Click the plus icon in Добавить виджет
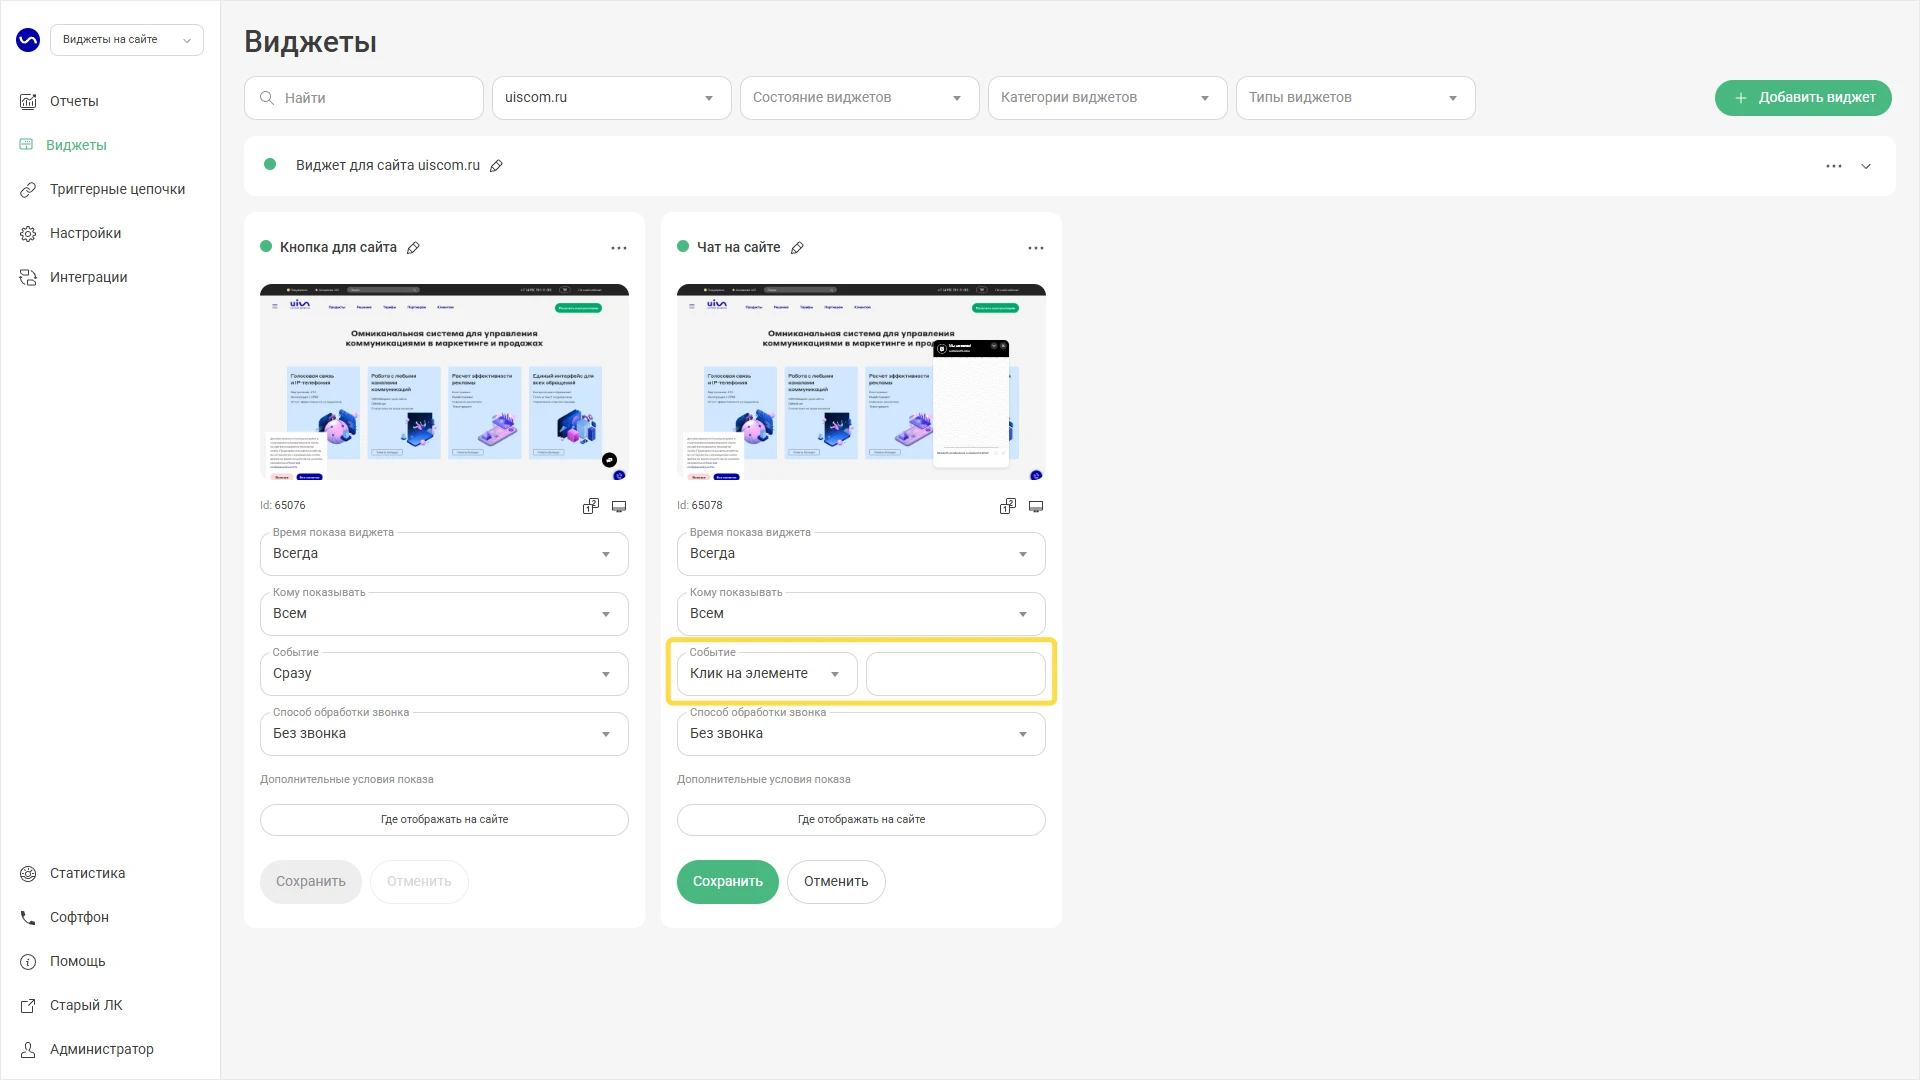Screen dimensions: 1920x1080 coord(1740,98)
